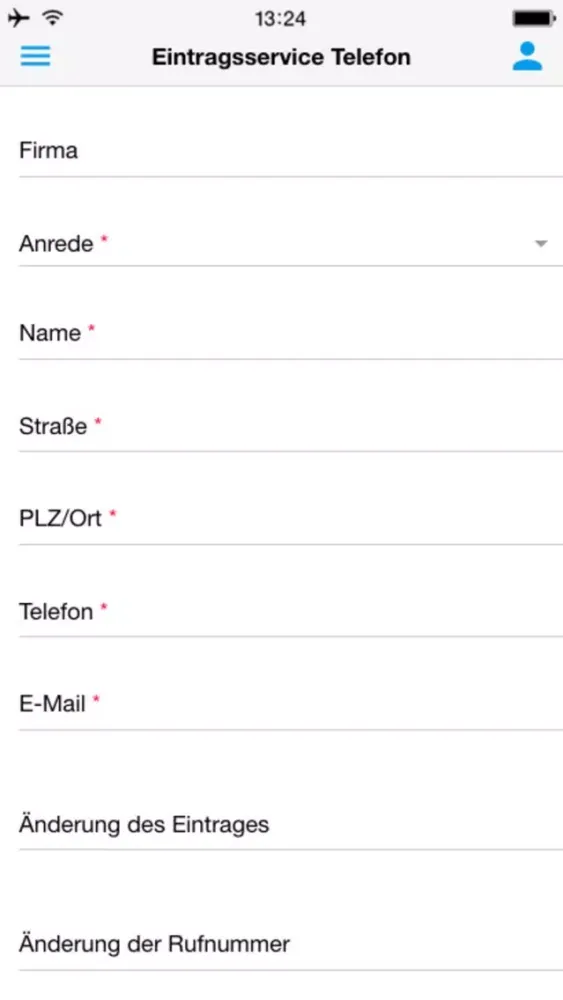
Task: Focus the Telefon input field
Action: pyautogui.click(x=291, y=612)
